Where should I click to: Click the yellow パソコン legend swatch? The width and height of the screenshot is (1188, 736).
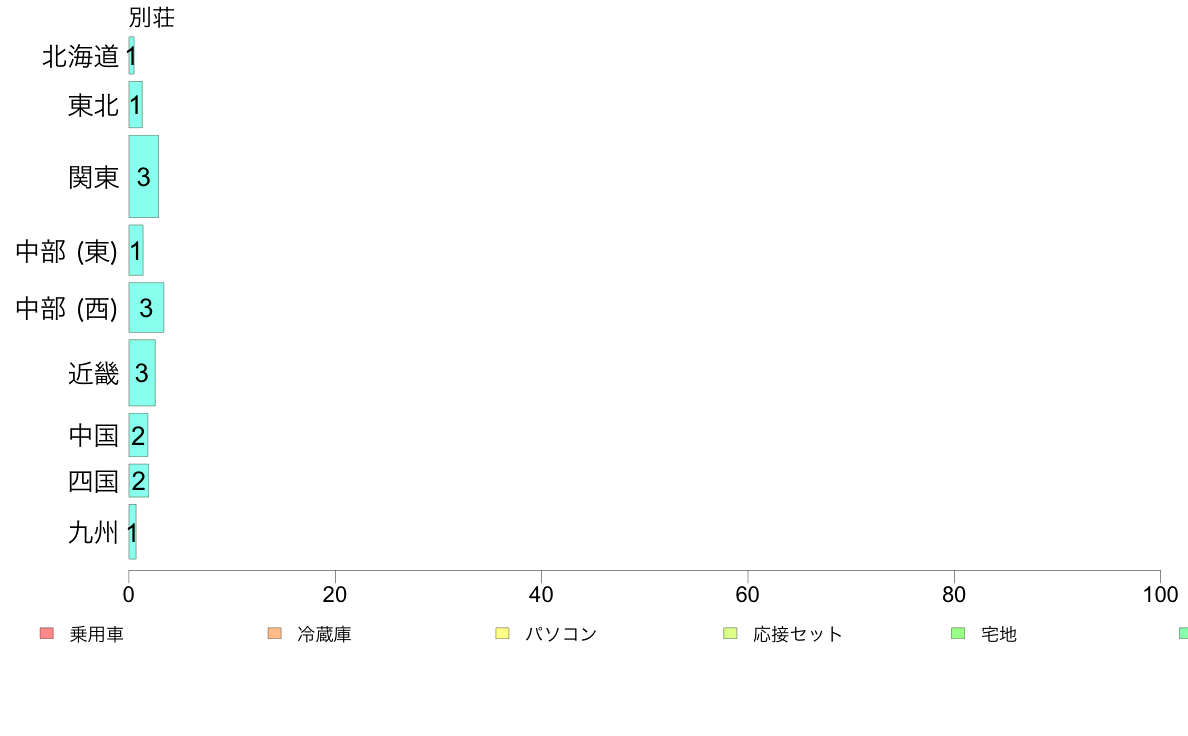(x=502, y=633)
